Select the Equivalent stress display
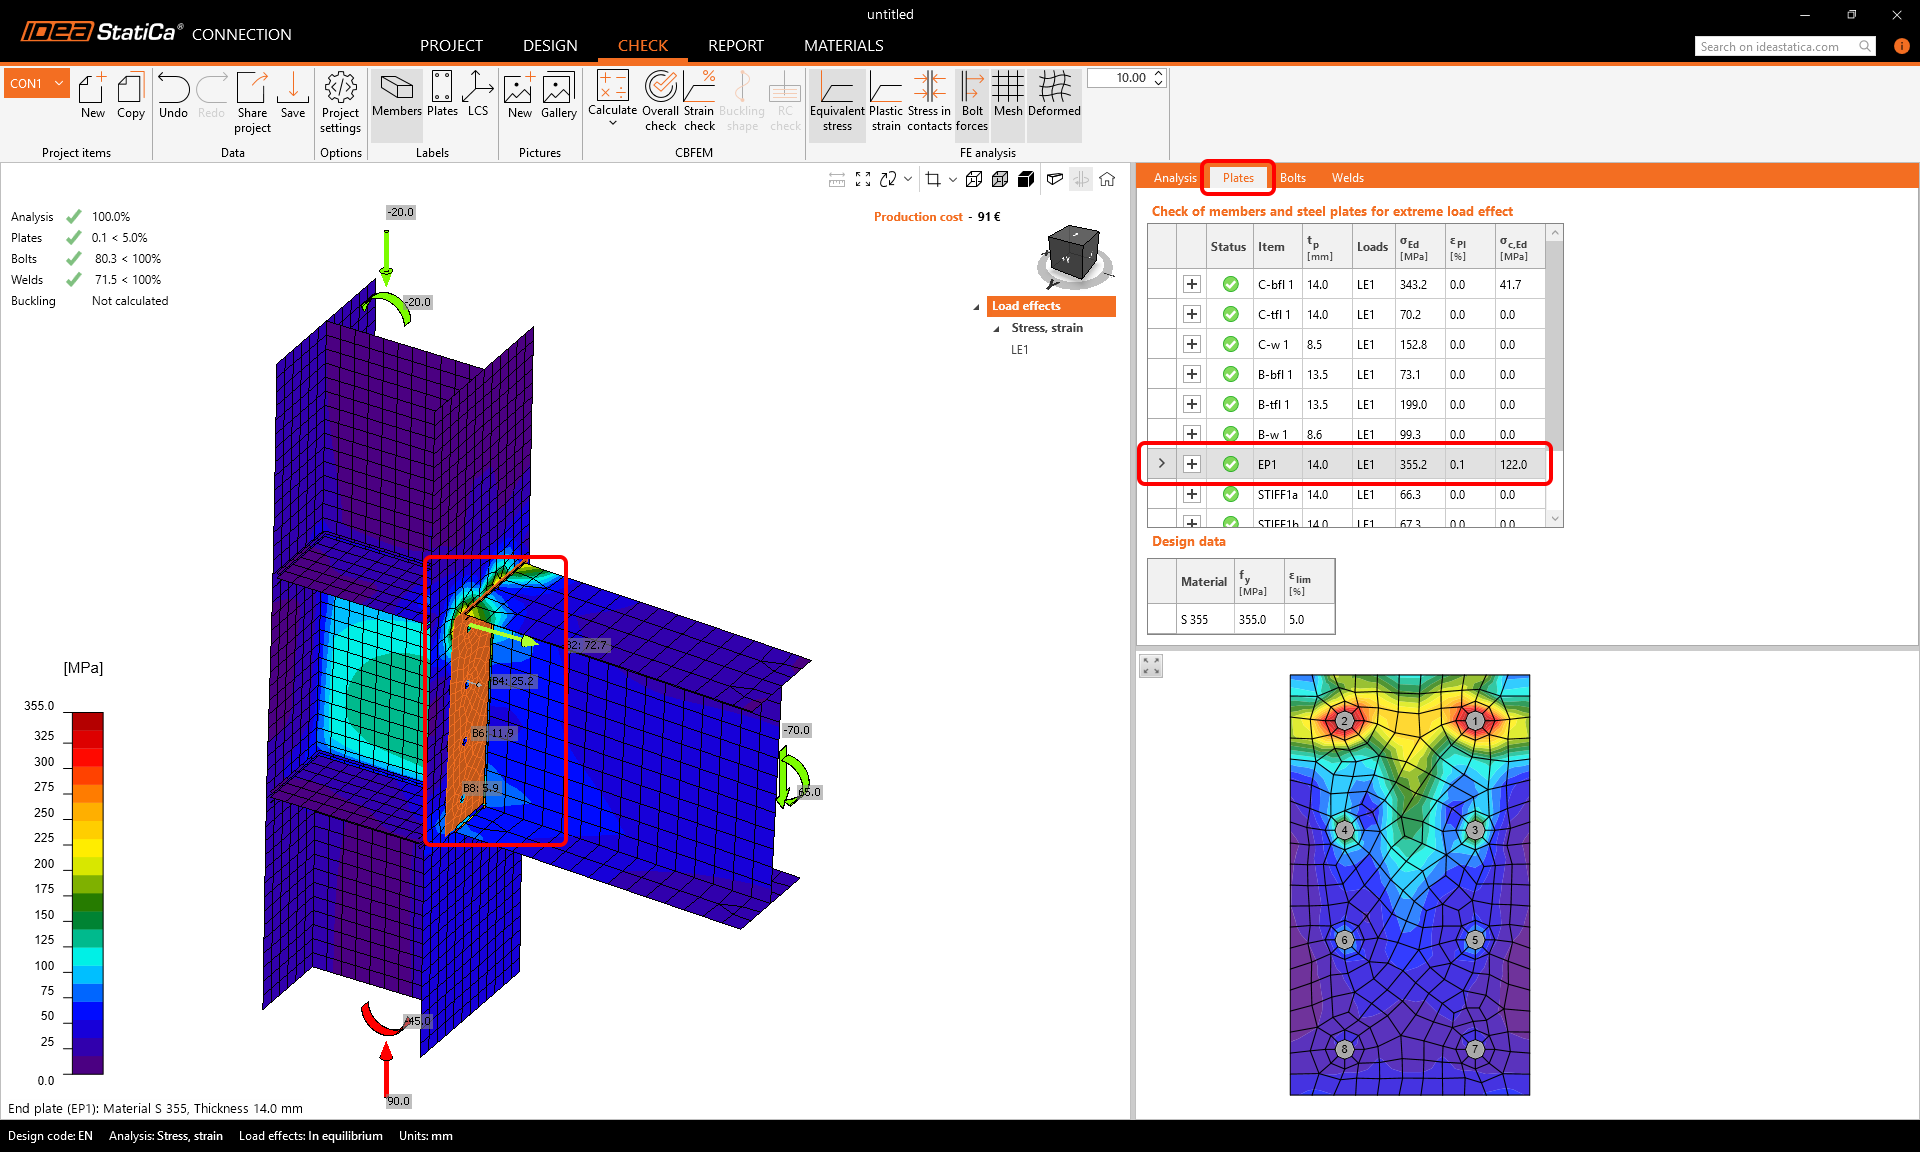Image resolution: width=1920 pixels, height=1152 pixels. tap(837, 100)
